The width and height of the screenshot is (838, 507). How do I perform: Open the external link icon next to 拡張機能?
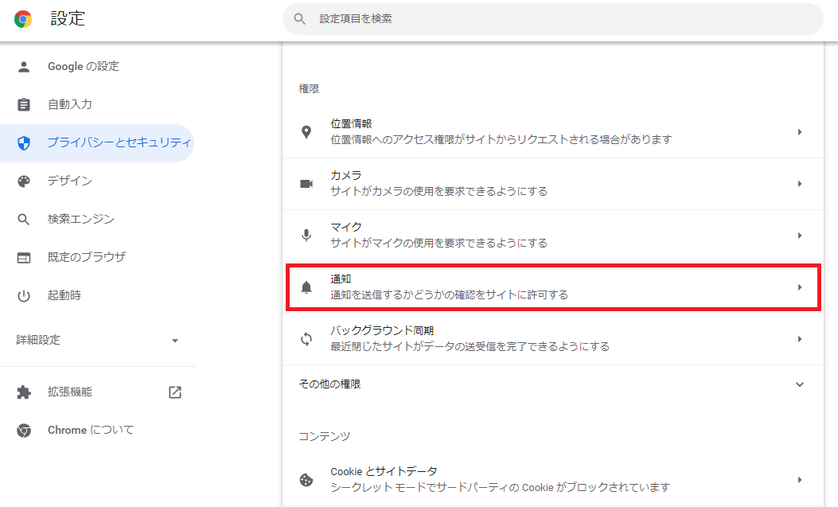175,392
